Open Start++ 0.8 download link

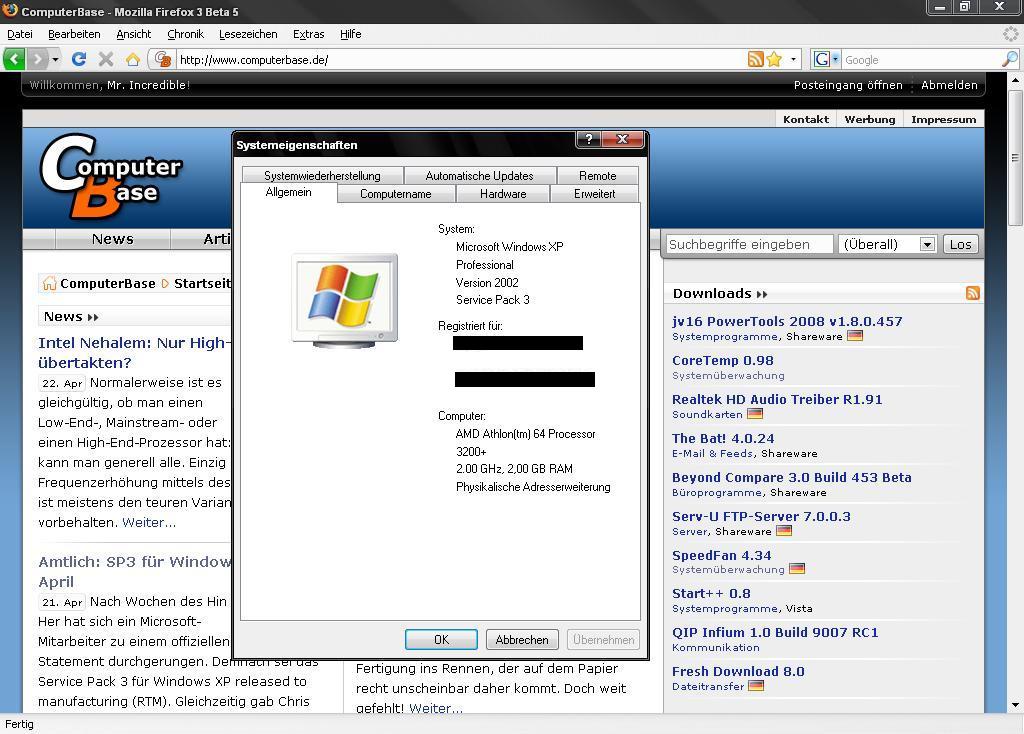[711, 594]
